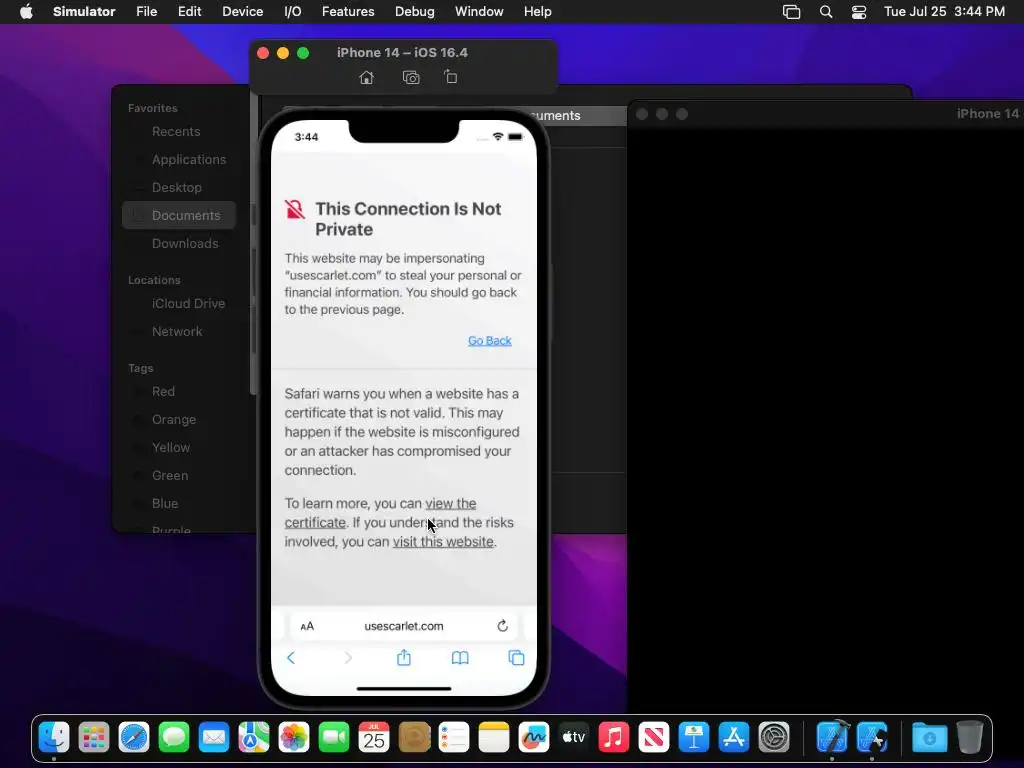Tap the Safari reload page icon
The width and height of the screenshot is (1024, 768).
[x=502, y=626]
